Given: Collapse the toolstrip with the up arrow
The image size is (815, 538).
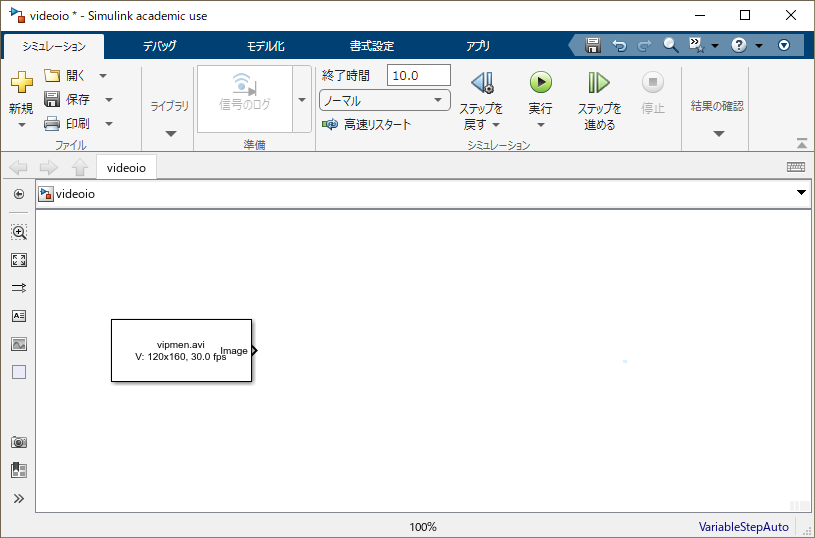Looking at the screenshot, I should [x=801, y=143].
